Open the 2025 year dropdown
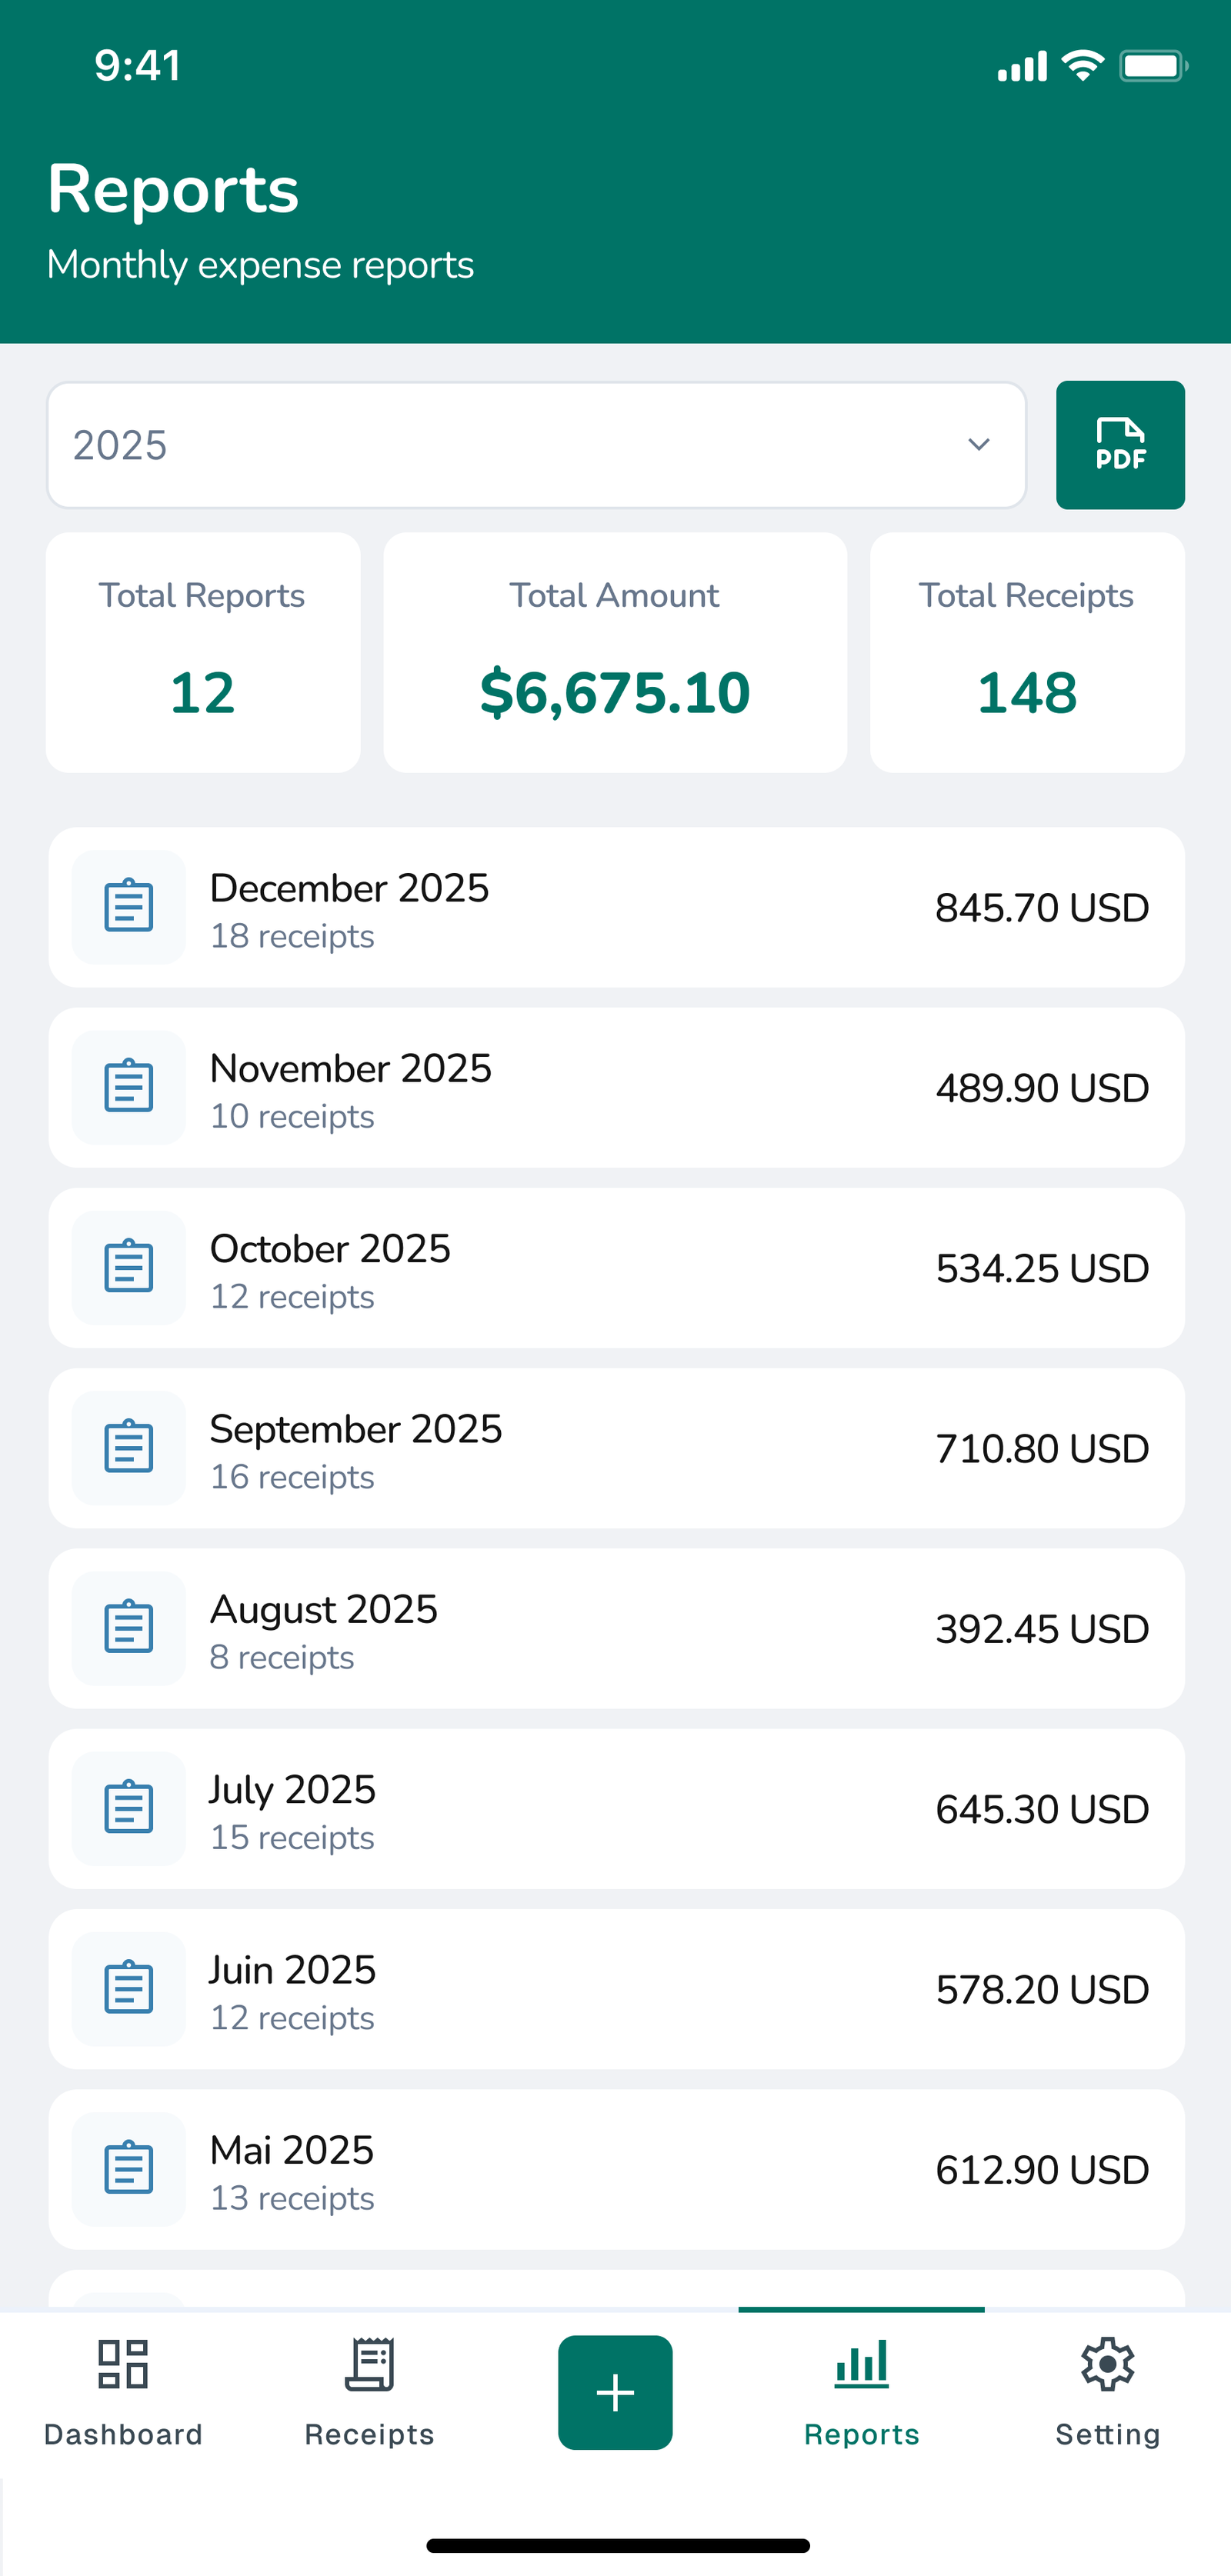This screenshot has height=2576, width=1231. pyautogui.click(x=536, y=445)
